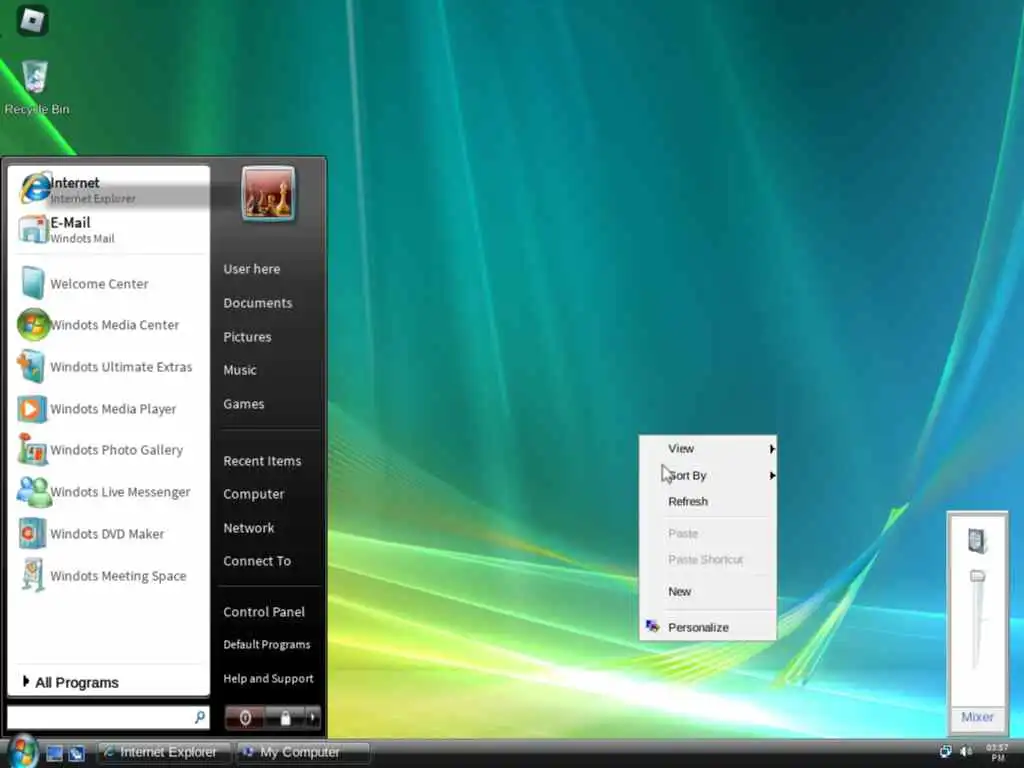The image size is (1024, 768).
Task: Open Control Panel from Start menu
Action: pyautogui.click(x=264, y=612)
